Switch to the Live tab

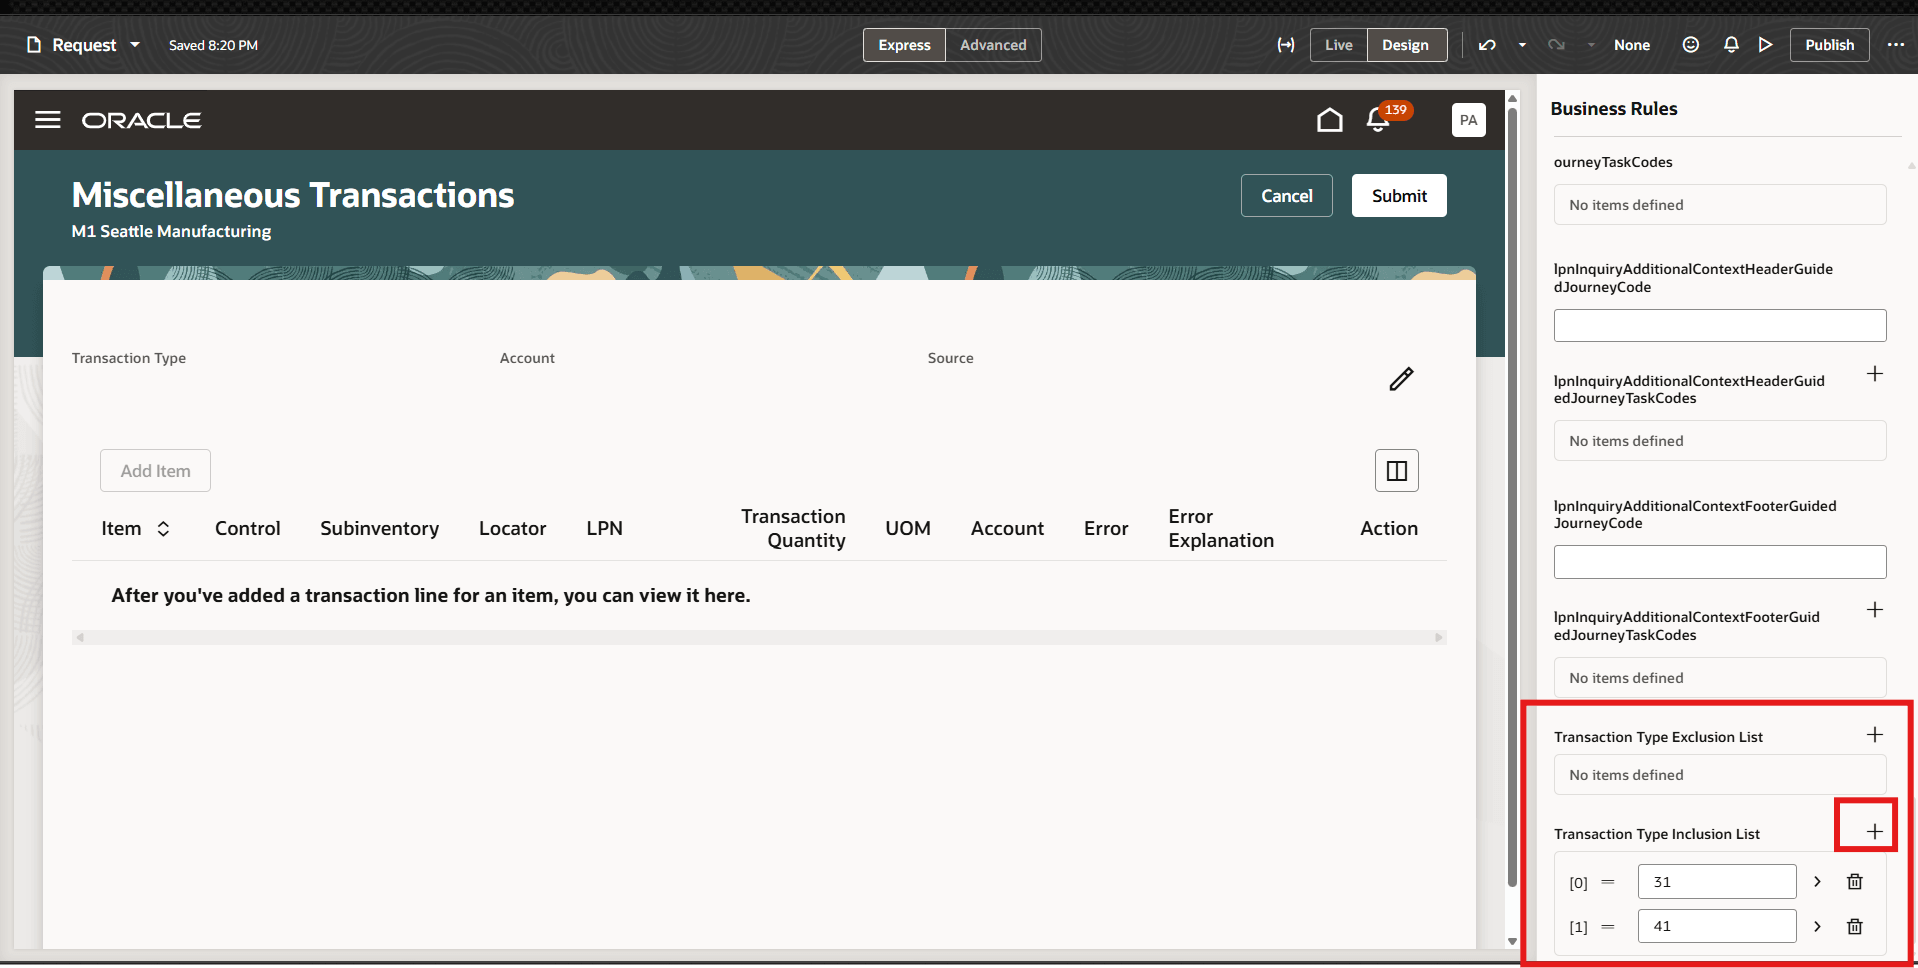click(1338, 45)
